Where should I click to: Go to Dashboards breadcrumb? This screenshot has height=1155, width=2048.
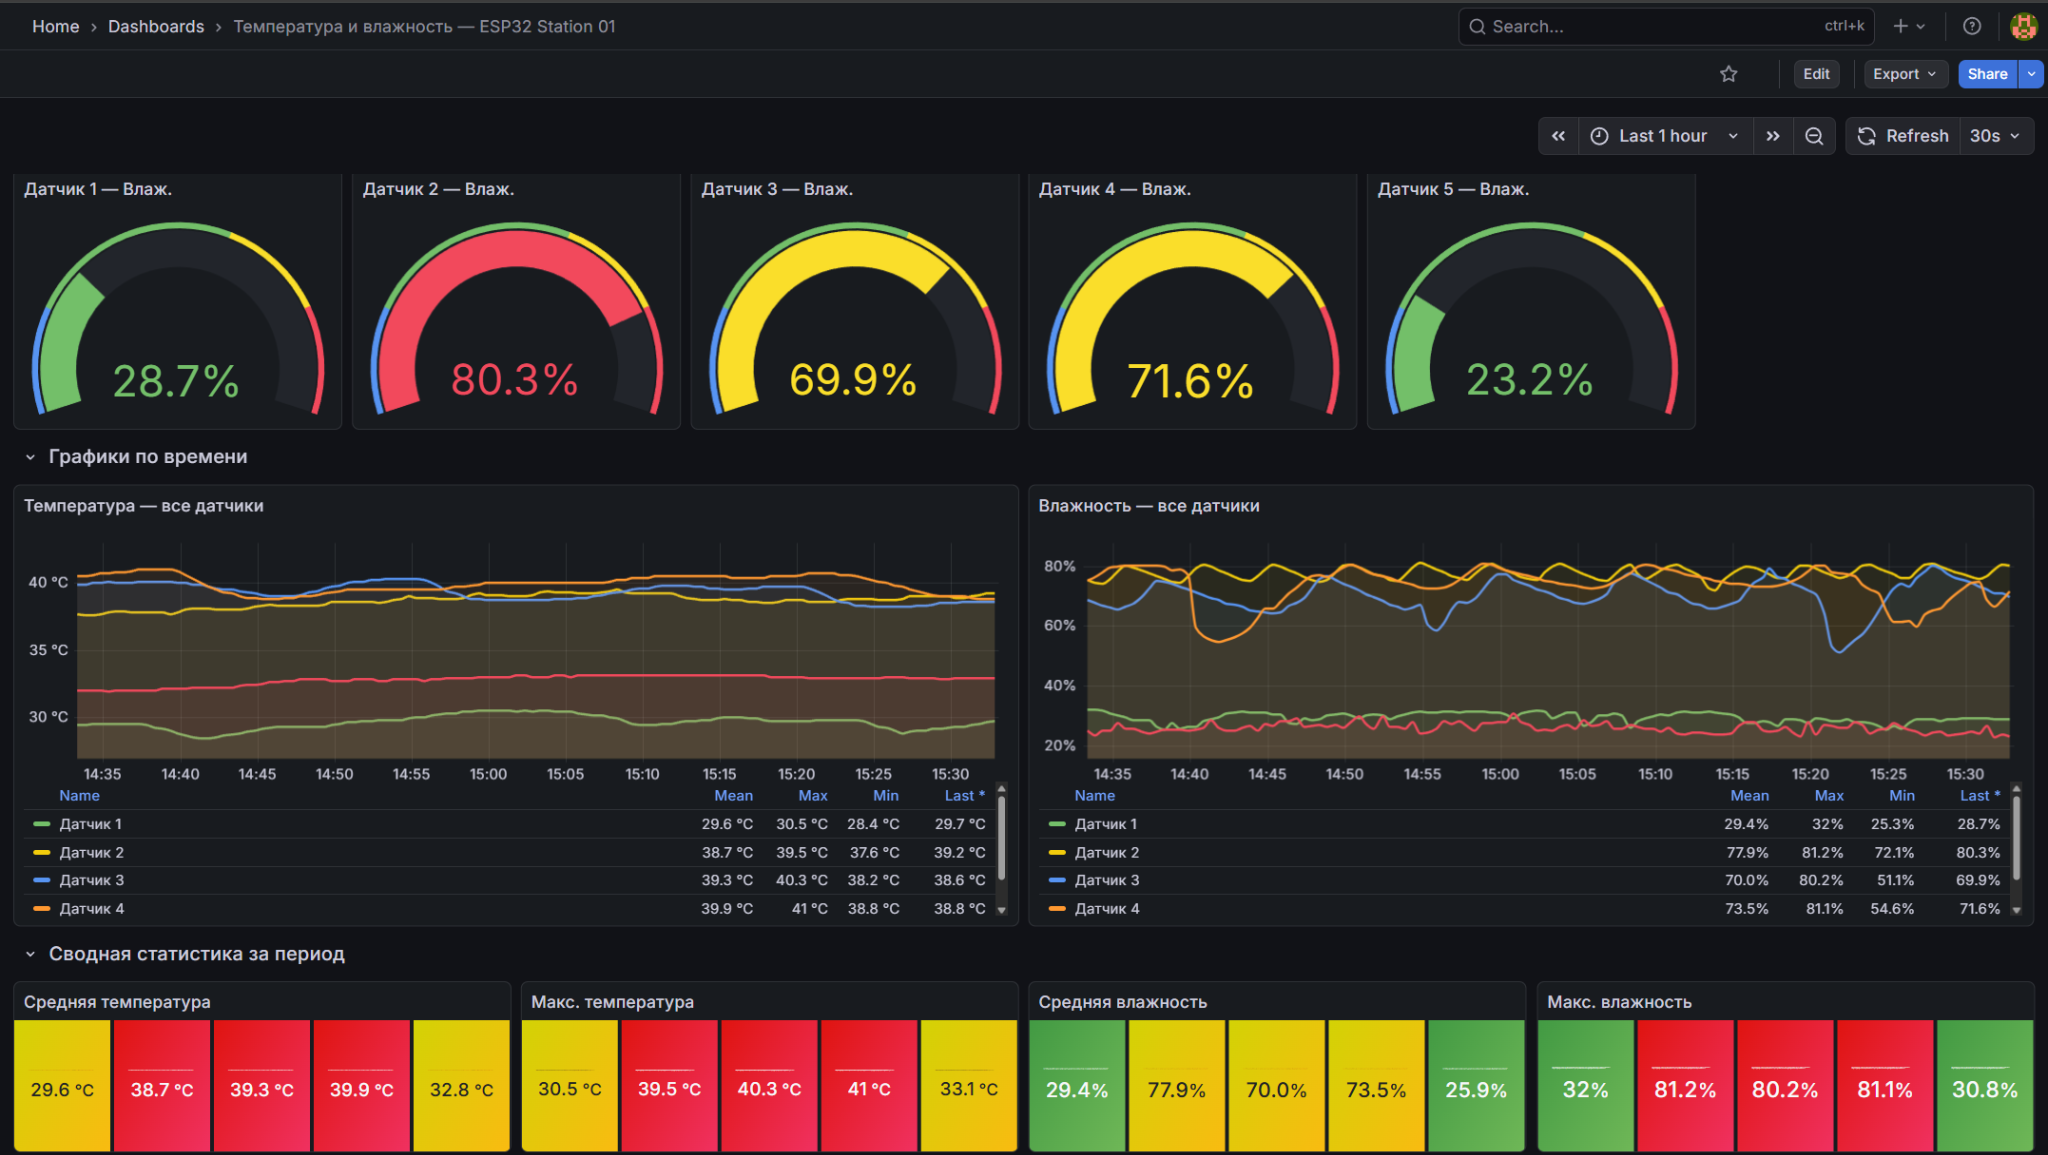point(156,27)
